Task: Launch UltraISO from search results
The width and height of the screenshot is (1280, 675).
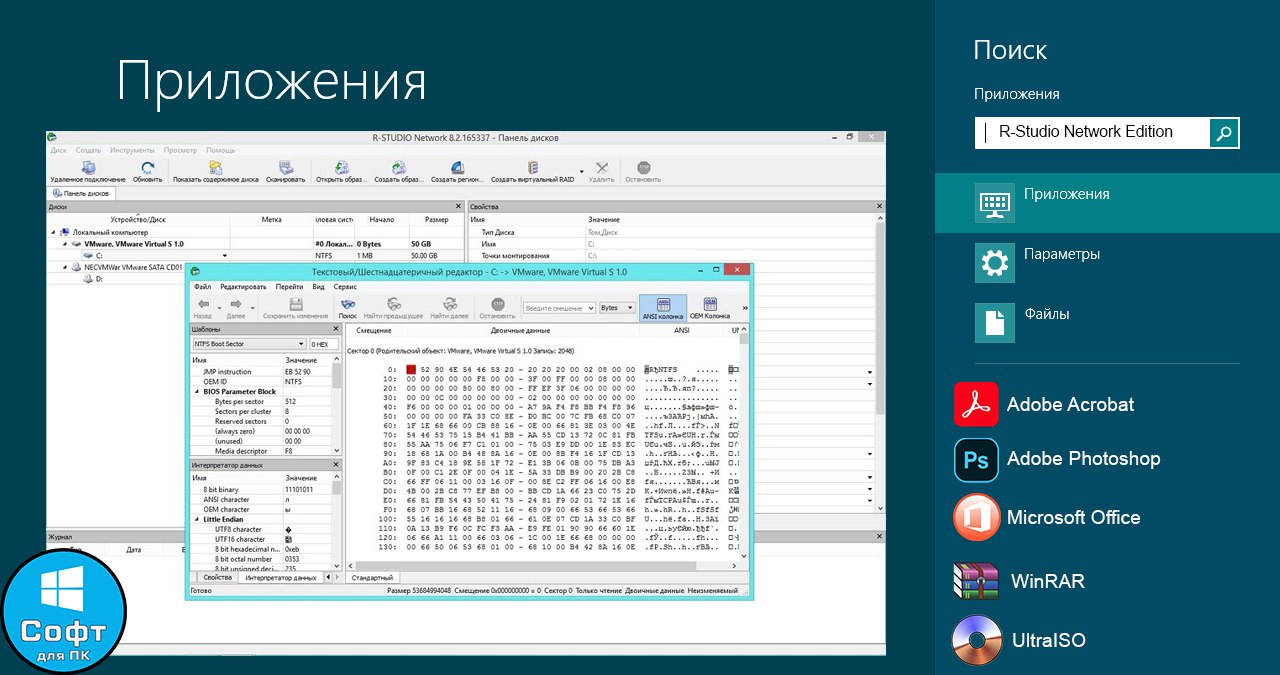Action: coord(1020,640)
